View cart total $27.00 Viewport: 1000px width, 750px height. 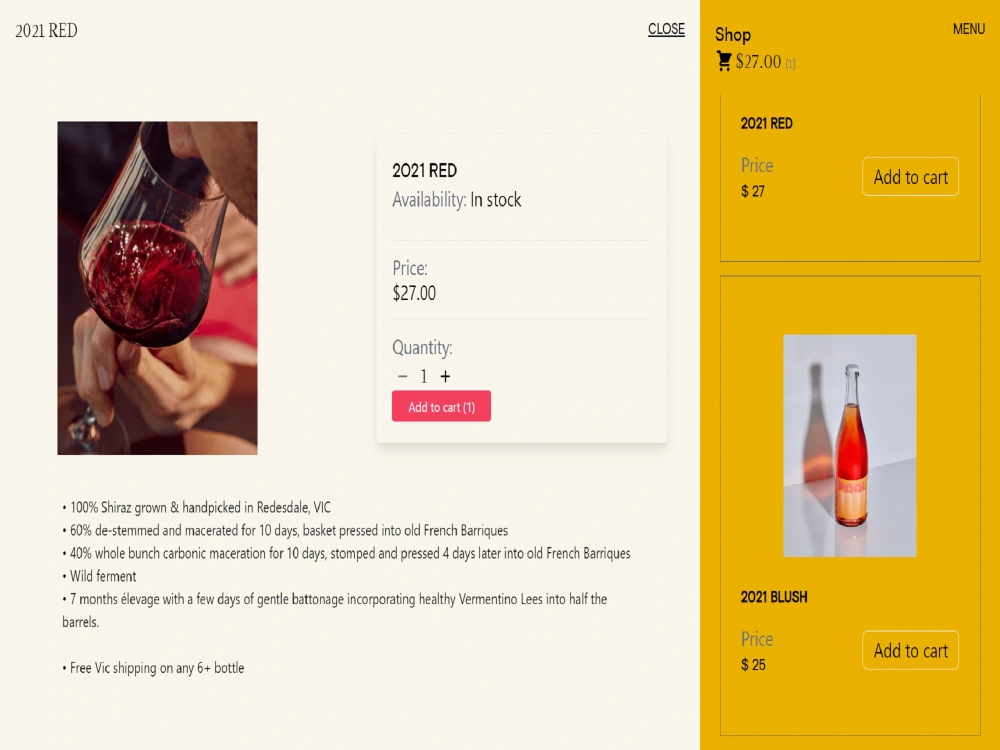(758, 61)
